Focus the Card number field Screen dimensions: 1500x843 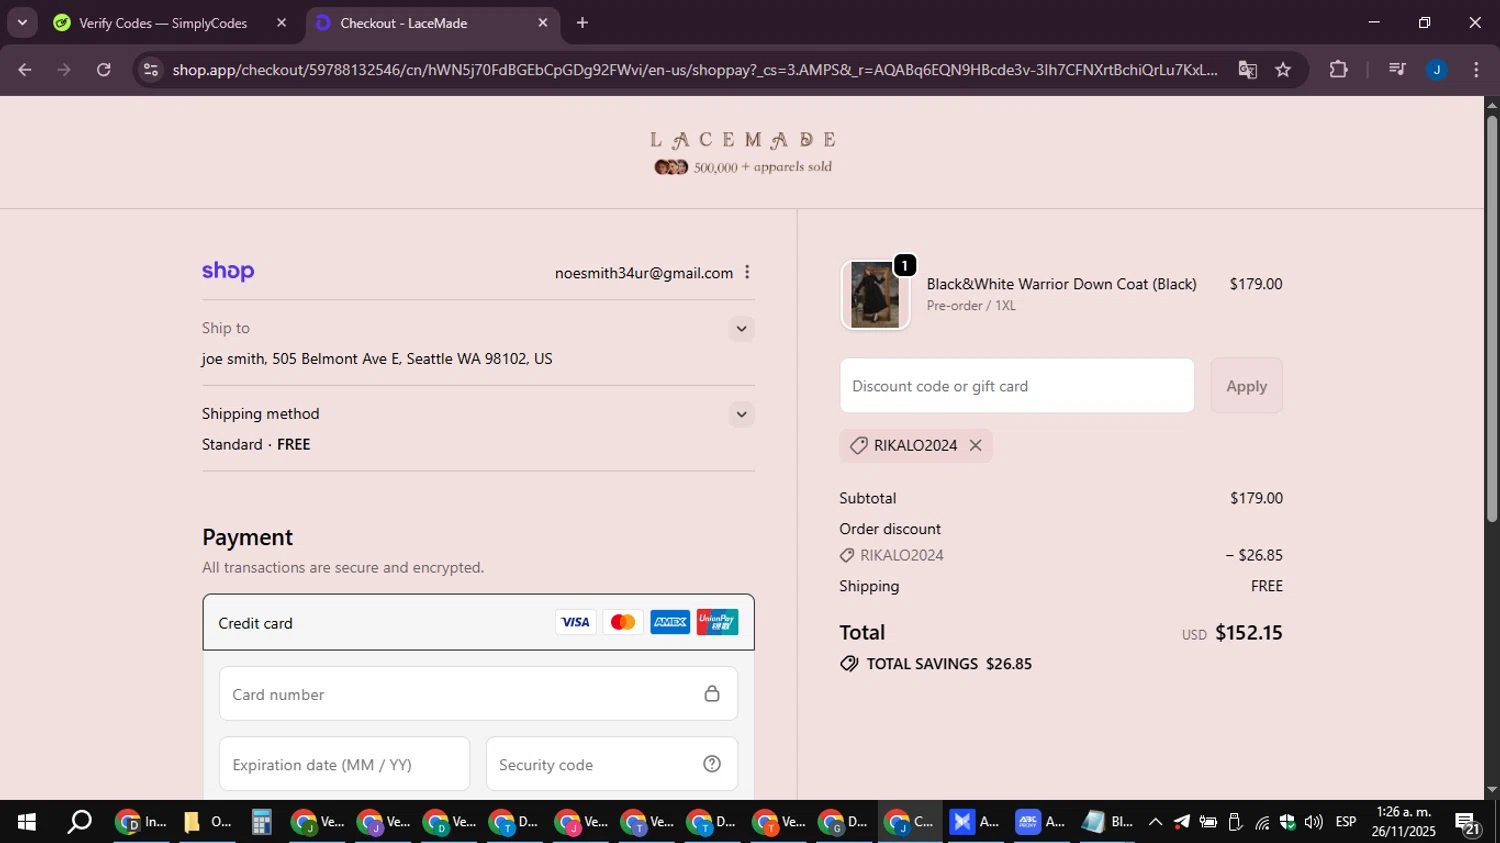pos(478,694)
